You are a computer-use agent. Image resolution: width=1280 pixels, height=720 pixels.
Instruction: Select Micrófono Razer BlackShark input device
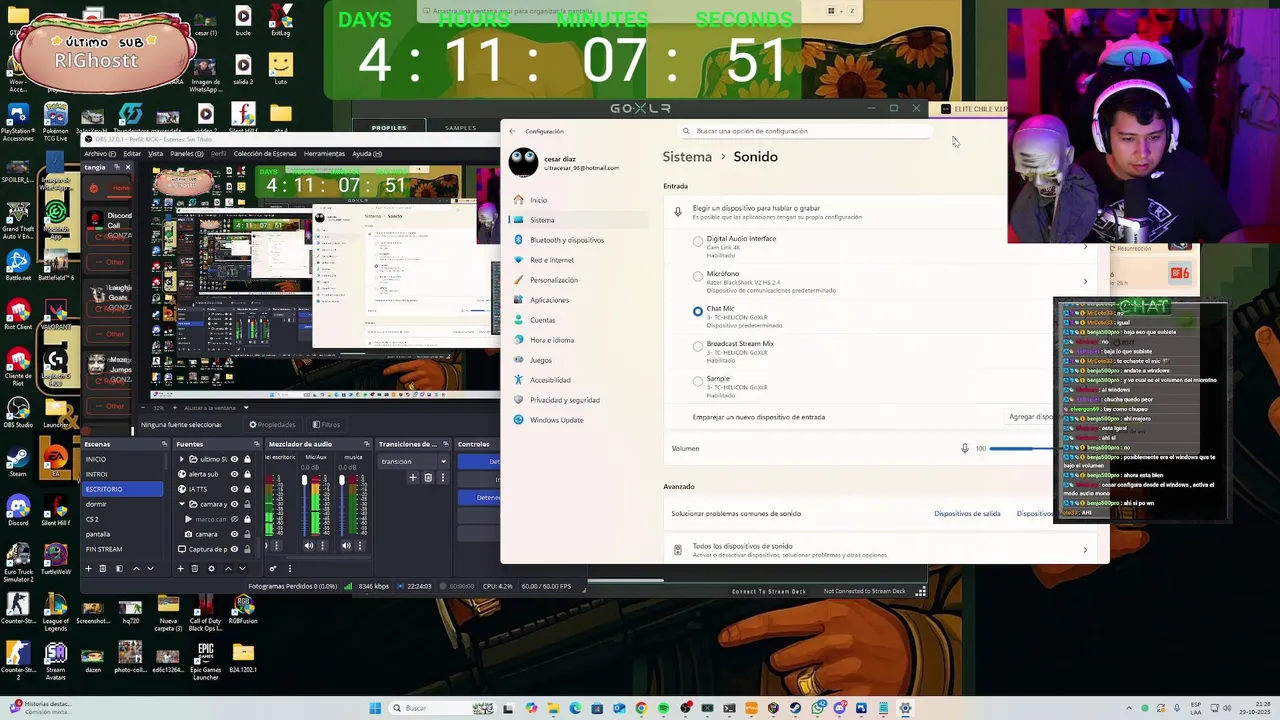click(698, 276)
